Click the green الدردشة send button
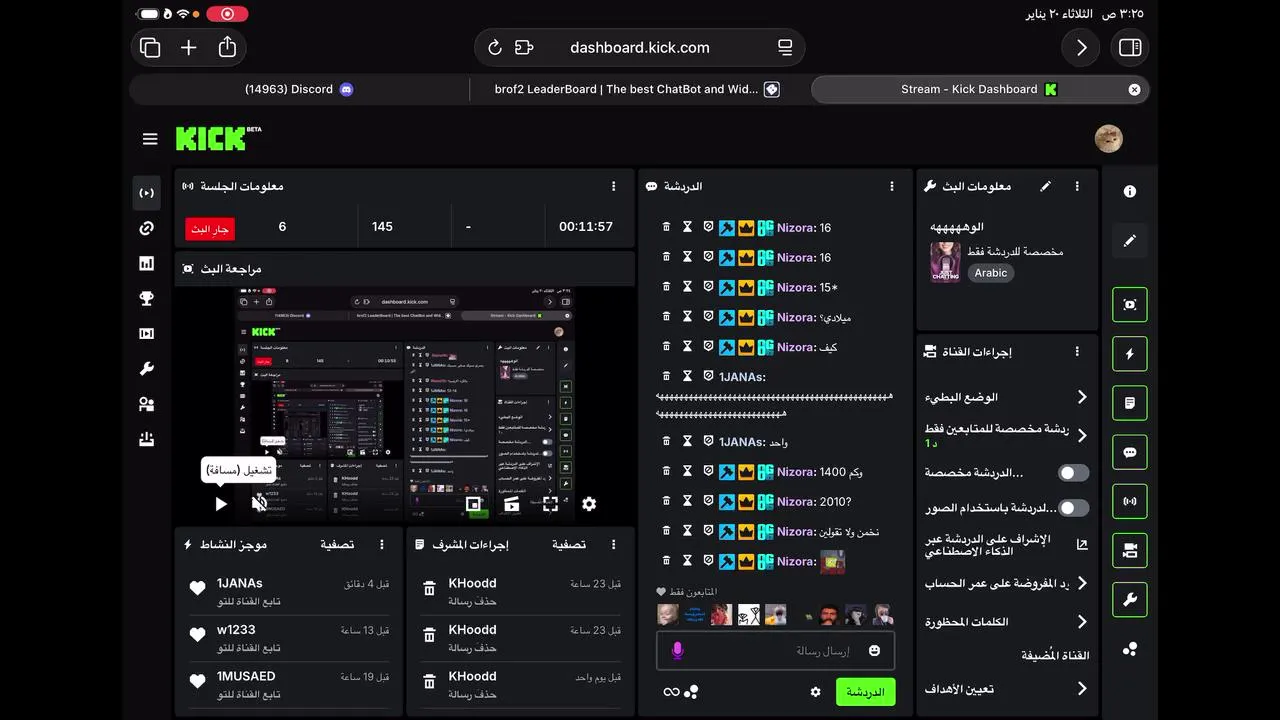The height and width of the screenshot is (720, 1280). 865,692
